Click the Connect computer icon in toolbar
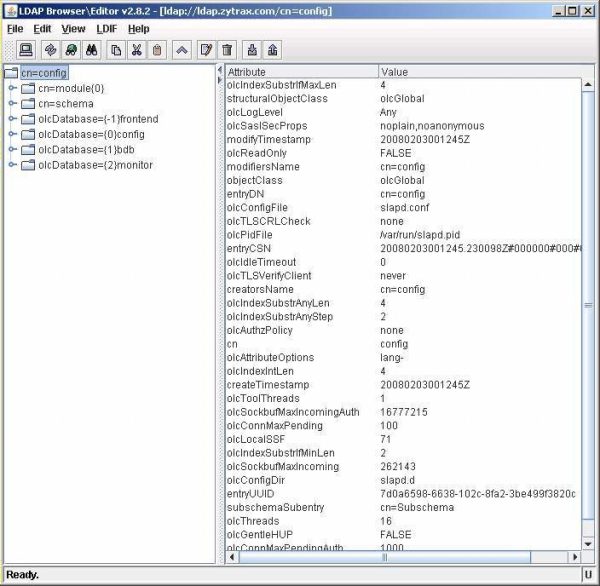Viewport: 600px width, 586px height. 26,49
